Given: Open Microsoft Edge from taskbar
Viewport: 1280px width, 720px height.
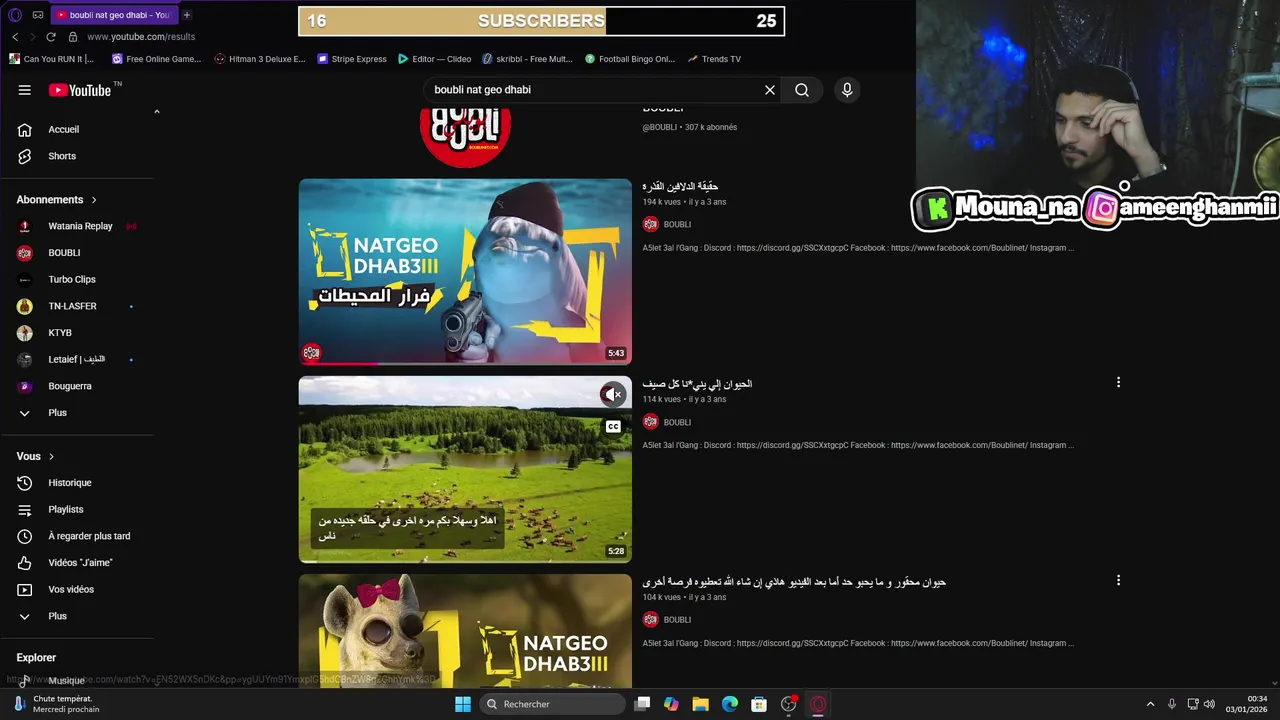Looking at the screenshot, I should tap(730, 704).
